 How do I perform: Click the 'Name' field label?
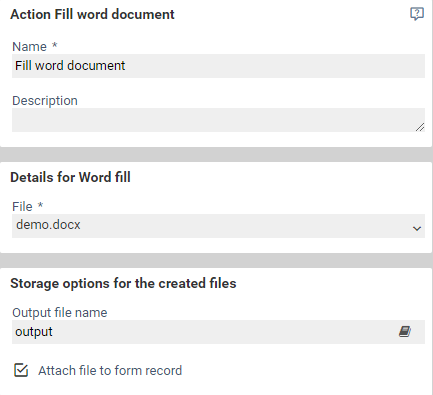[29, 47]
